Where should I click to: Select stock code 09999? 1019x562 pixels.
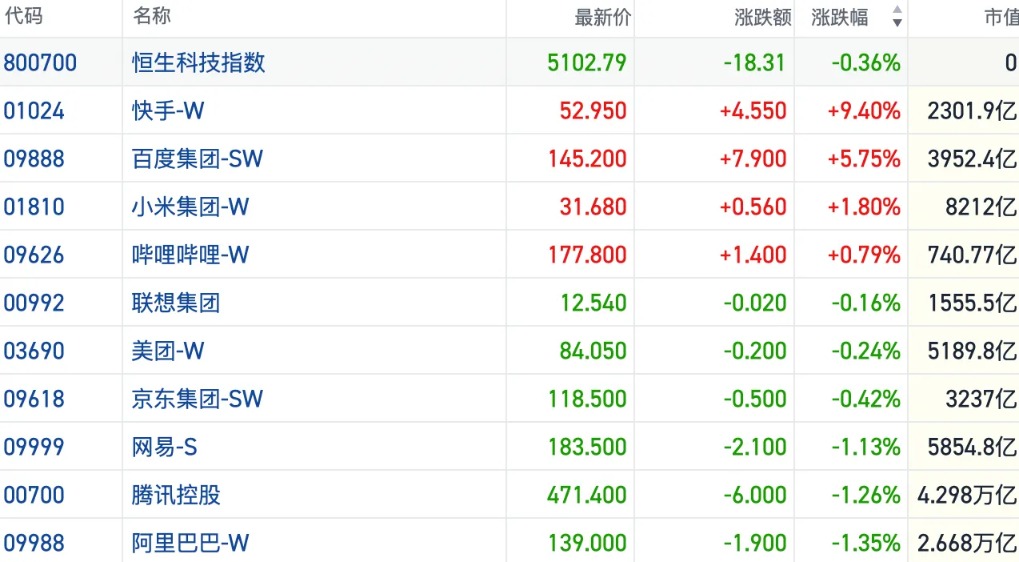[x=34, y=448]
